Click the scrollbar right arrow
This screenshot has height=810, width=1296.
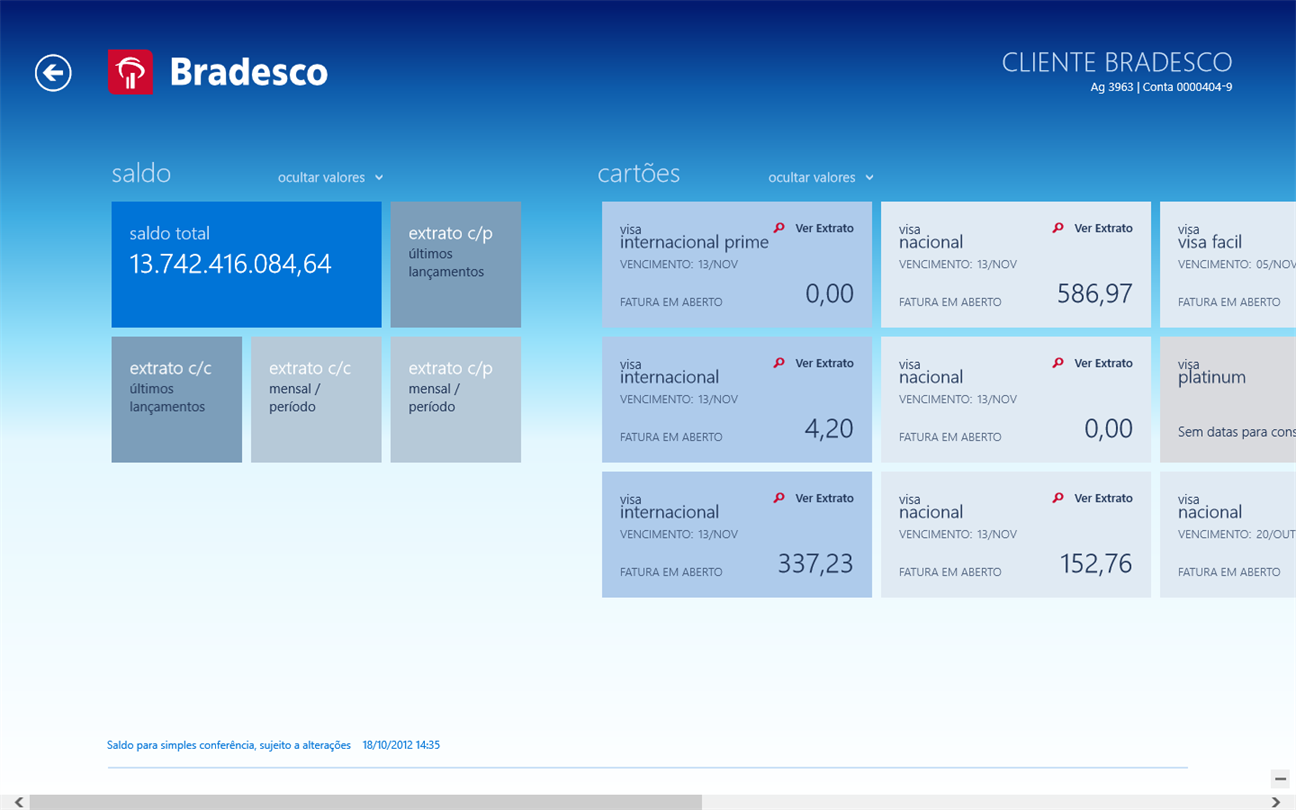[1277, 802]
